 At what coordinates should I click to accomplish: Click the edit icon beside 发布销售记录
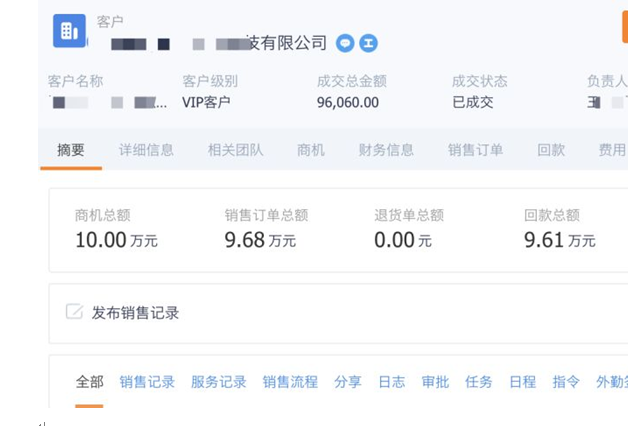pos(74,312)
